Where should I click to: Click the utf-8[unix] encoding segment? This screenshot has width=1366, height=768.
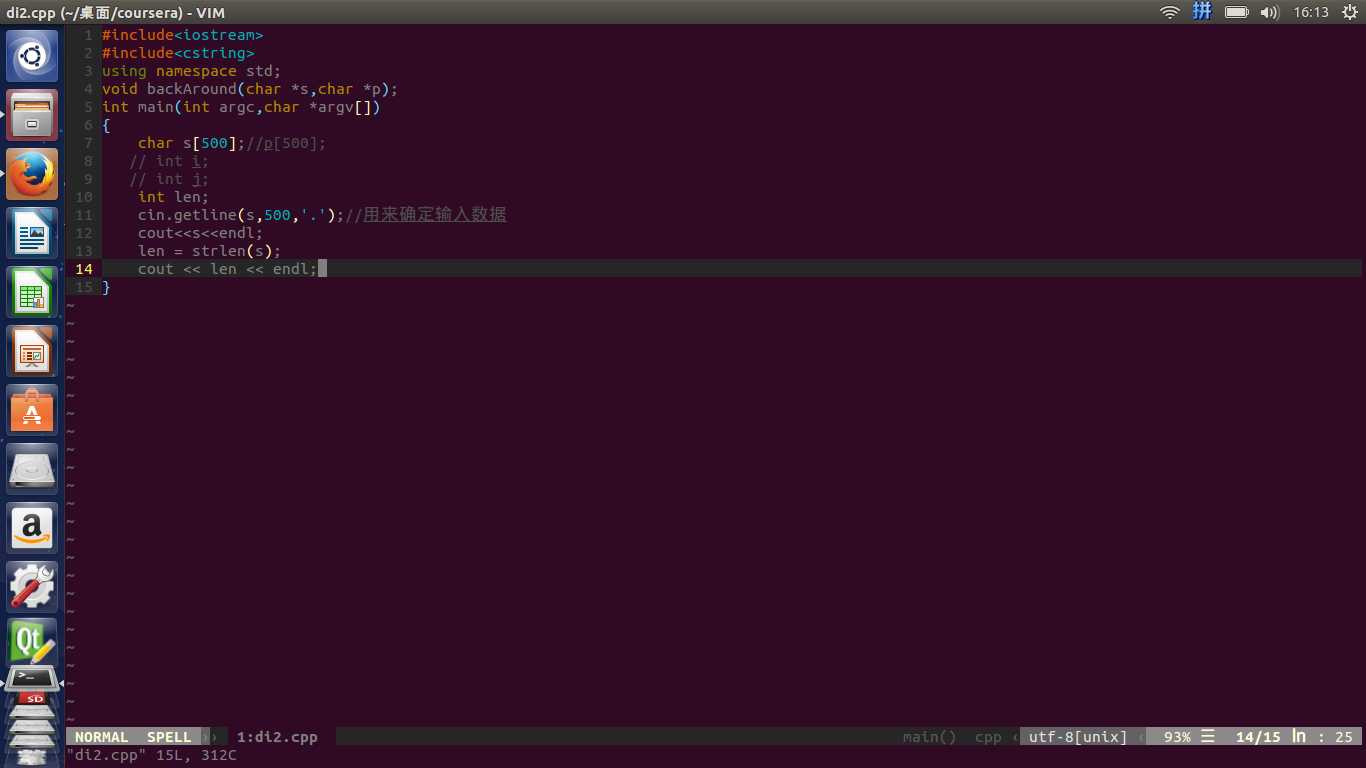tap(1078, 737)
